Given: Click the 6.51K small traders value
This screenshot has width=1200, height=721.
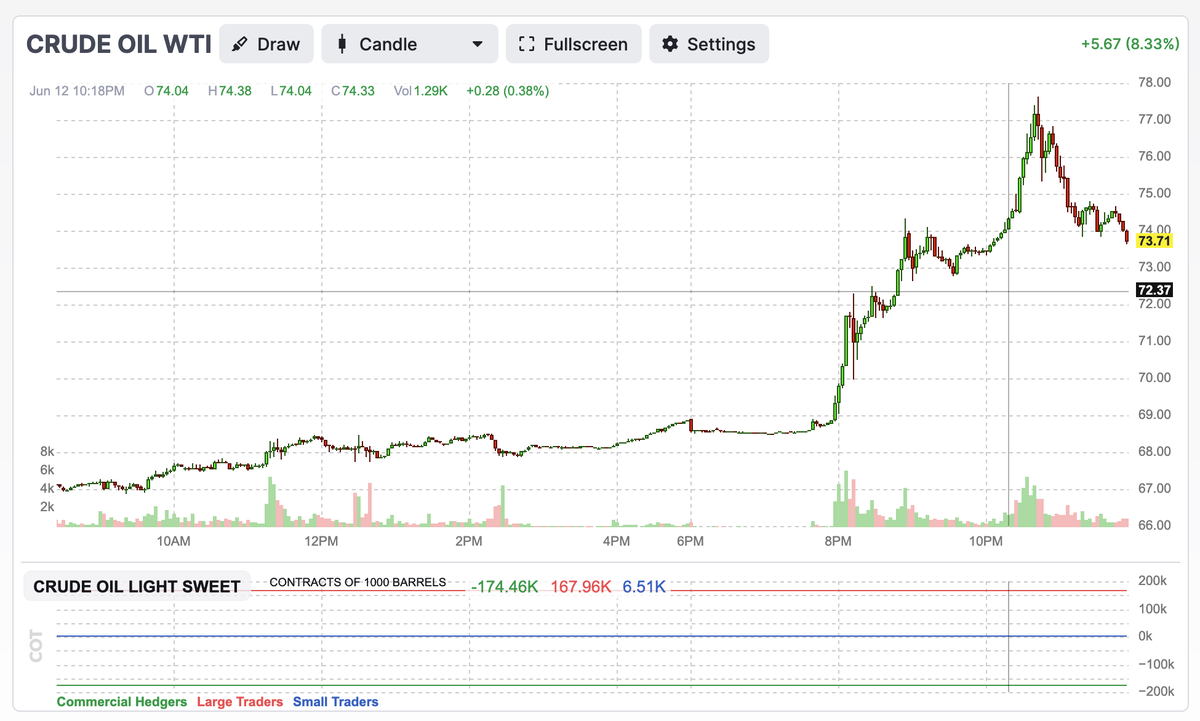Looking at the screenshot, I should pos(644,587).
